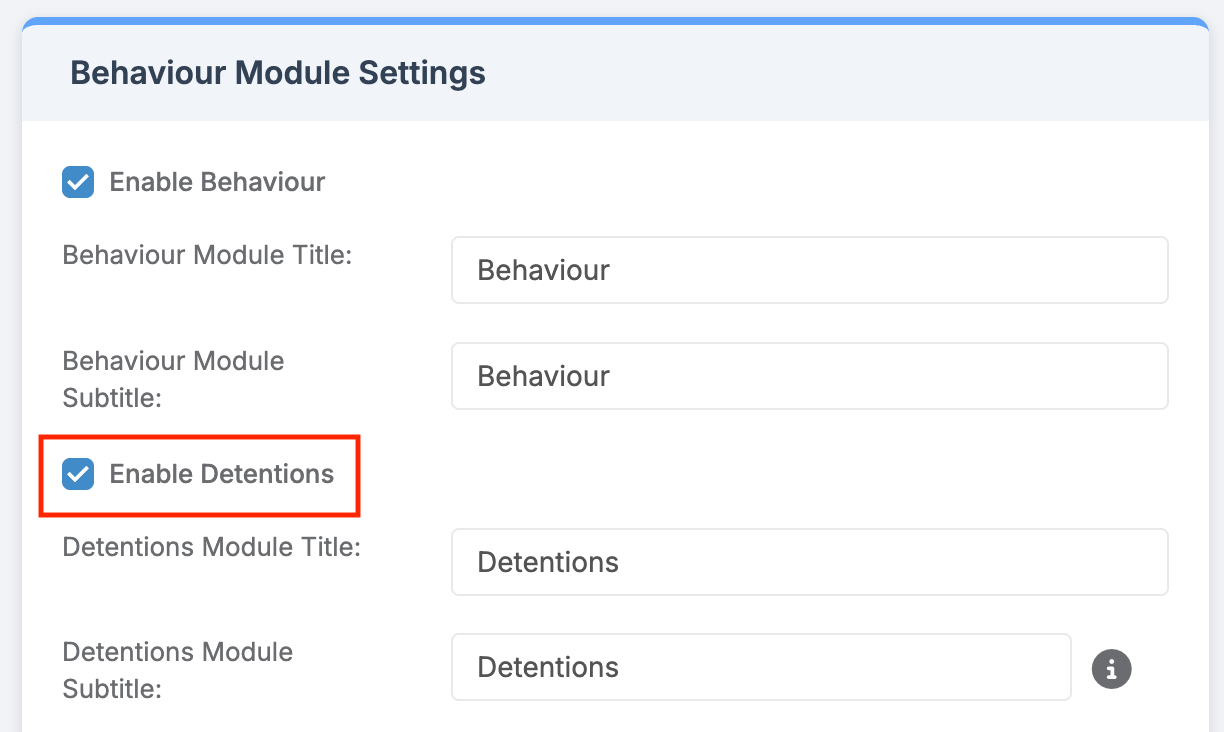This screenshot has width=1224, height=732.
Task: Click the word Detentions in the subtitle field
Action: point(547,668)
